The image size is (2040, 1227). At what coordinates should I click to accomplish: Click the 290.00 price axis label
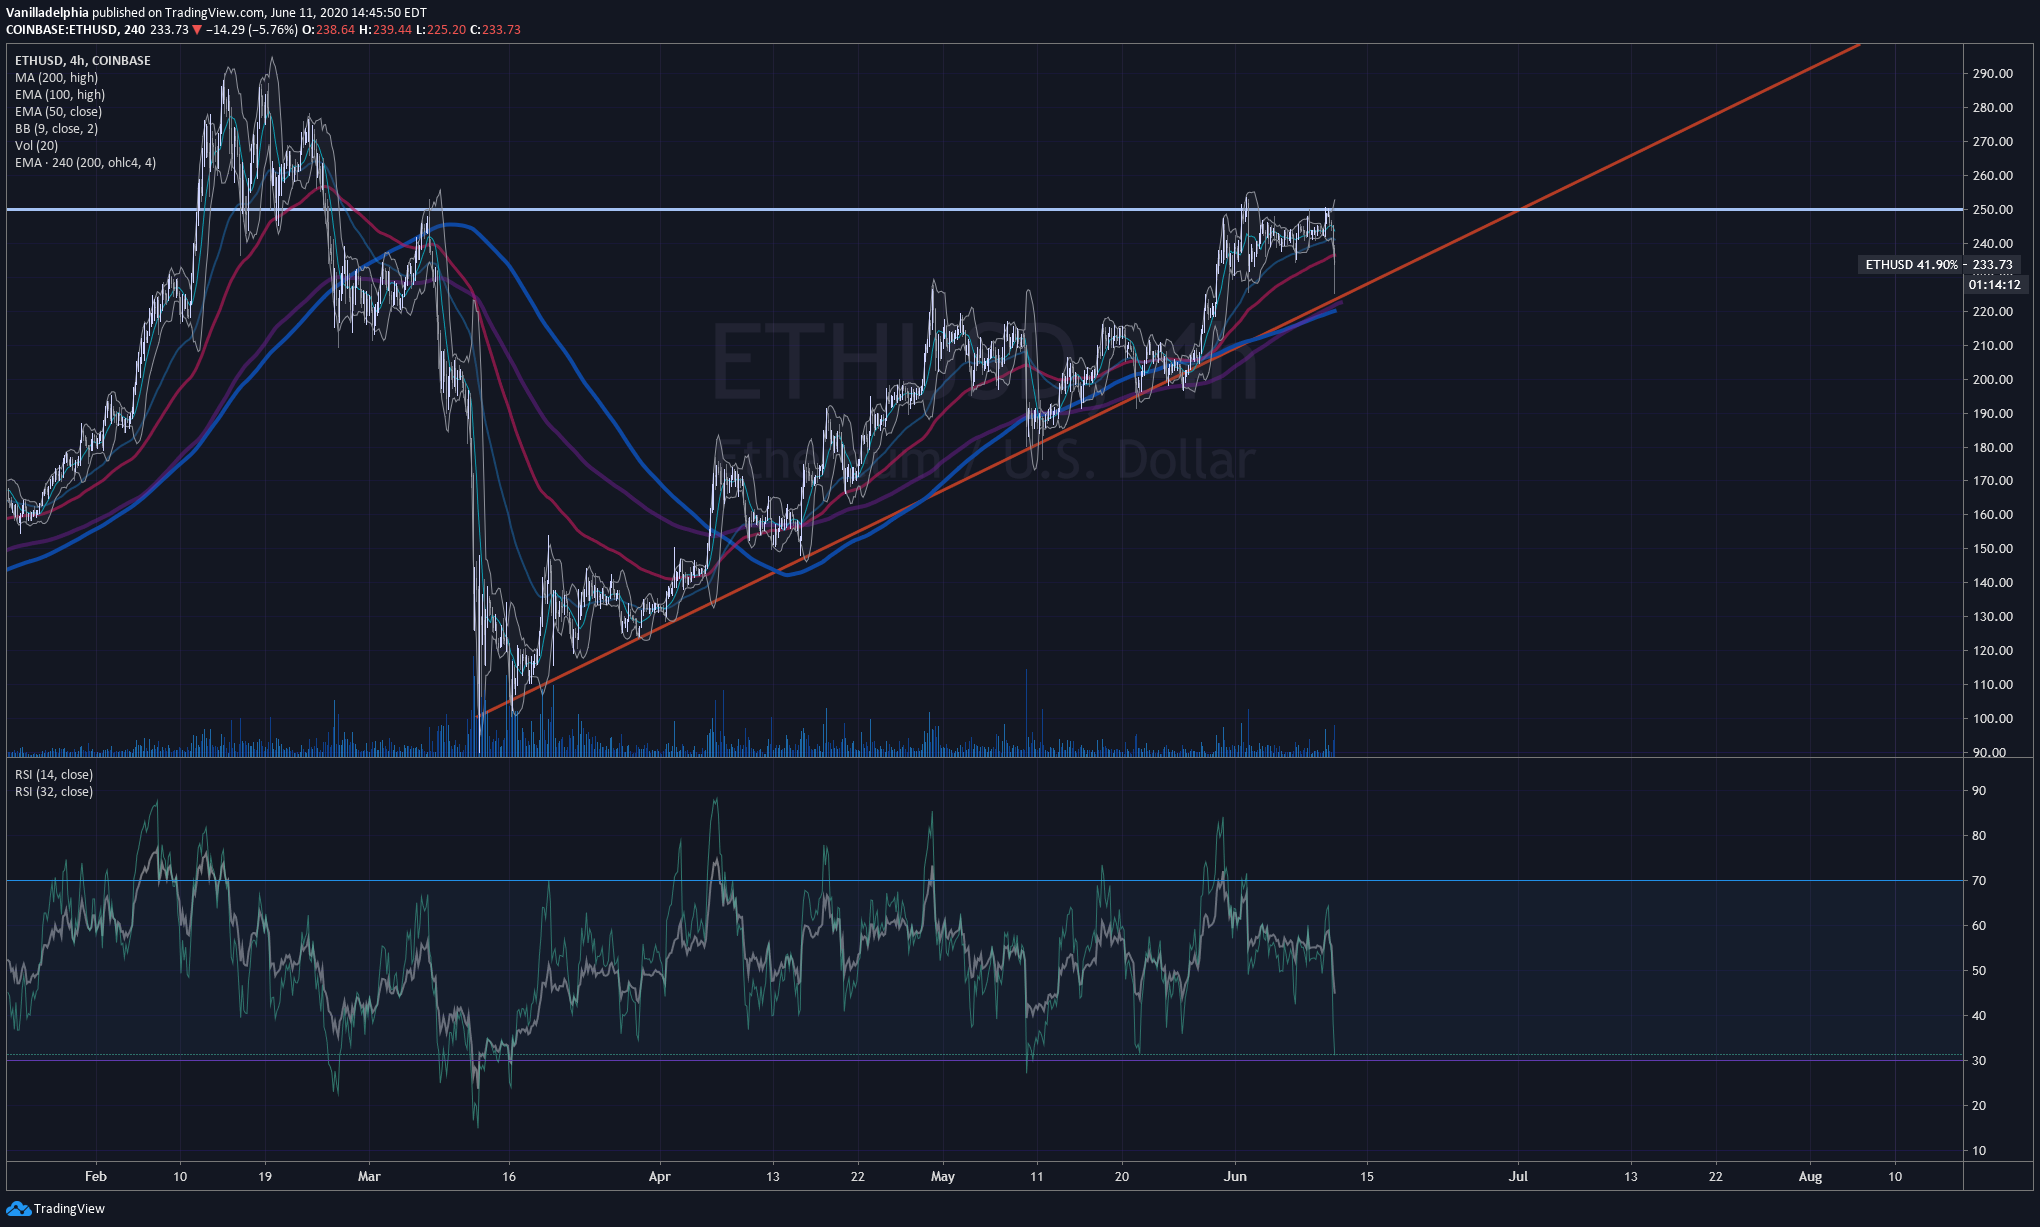pos(1993,74)
